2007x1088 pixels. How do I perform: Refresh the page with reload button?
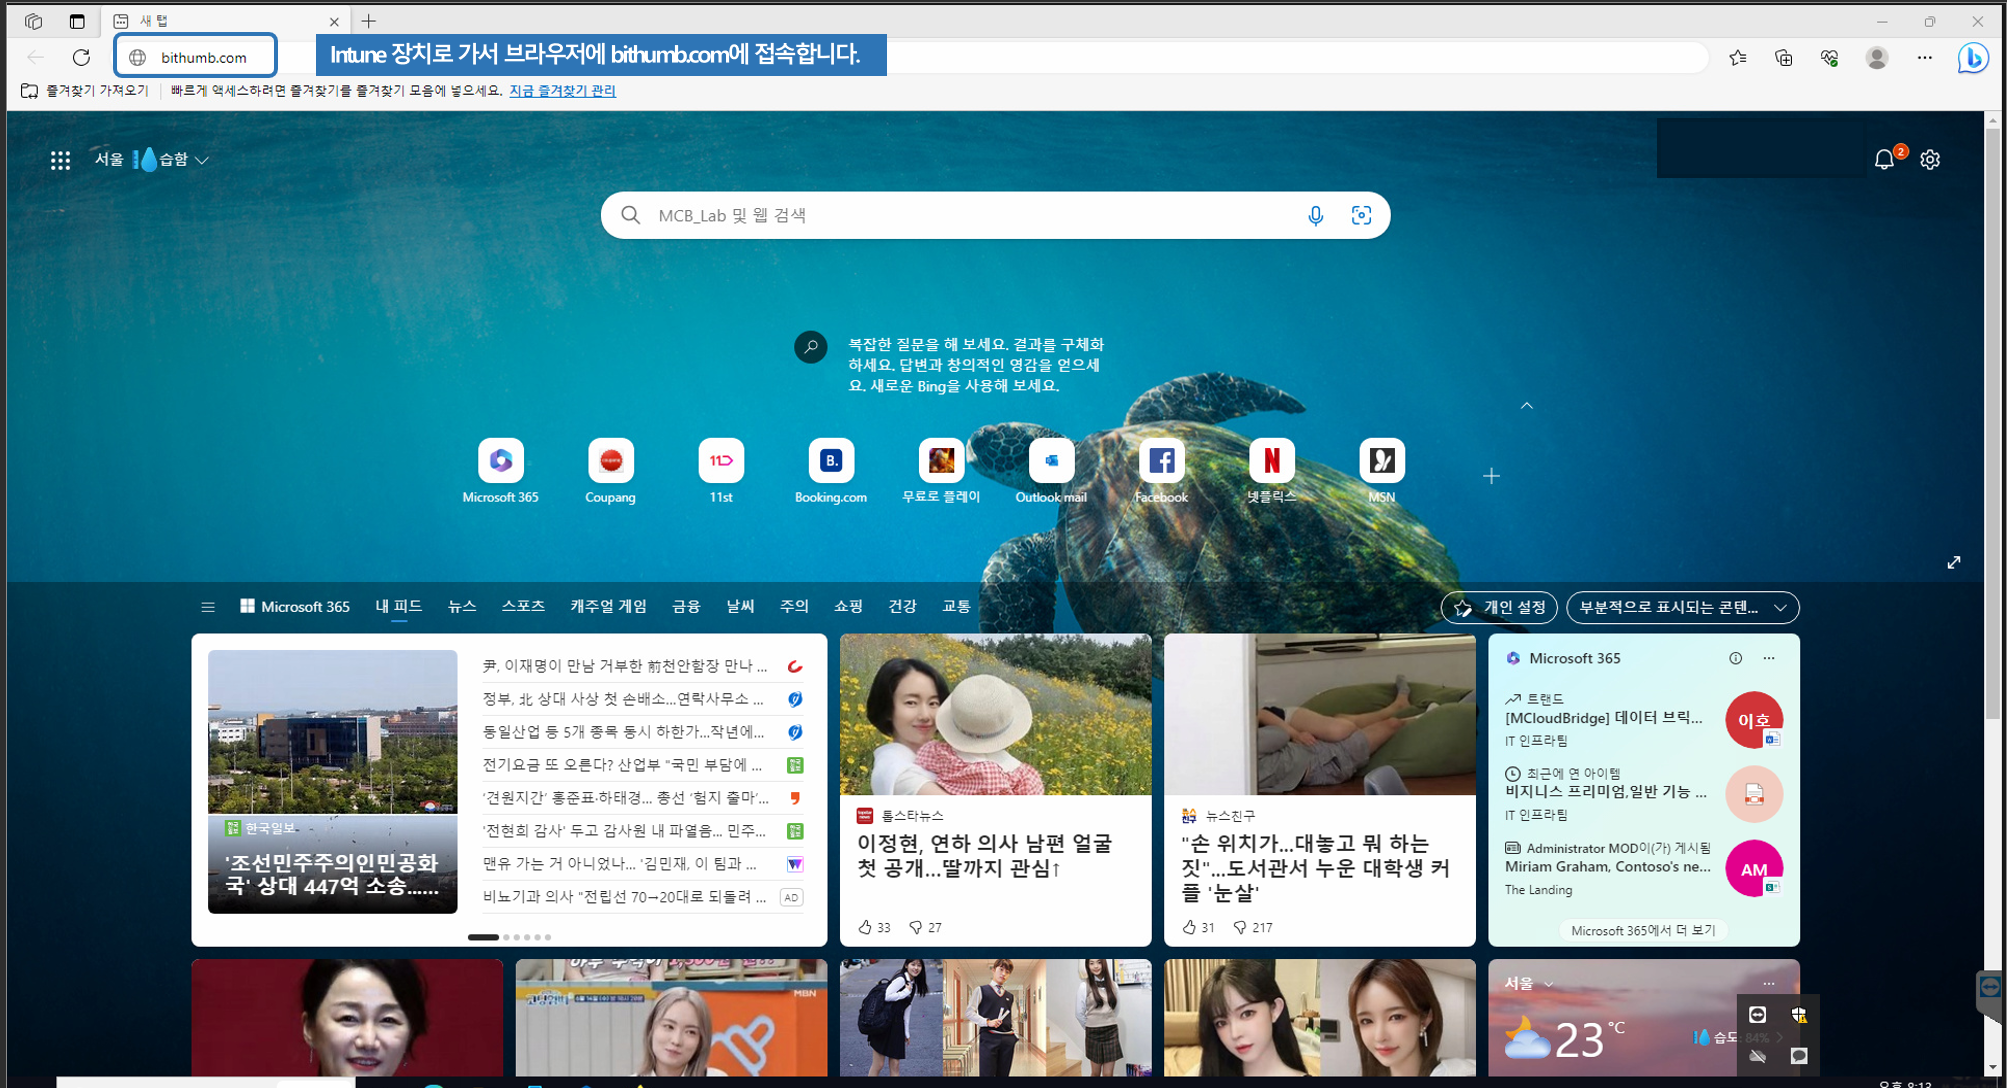tap(81, 57)
